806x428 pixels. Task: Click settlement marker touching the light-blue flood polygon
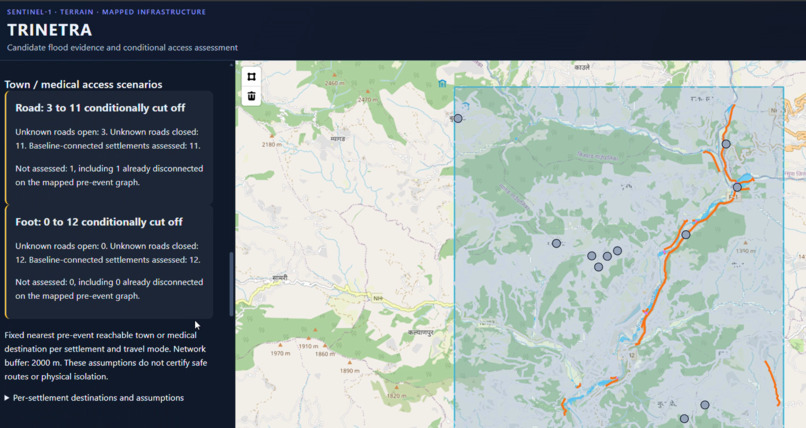coord(737,187)
